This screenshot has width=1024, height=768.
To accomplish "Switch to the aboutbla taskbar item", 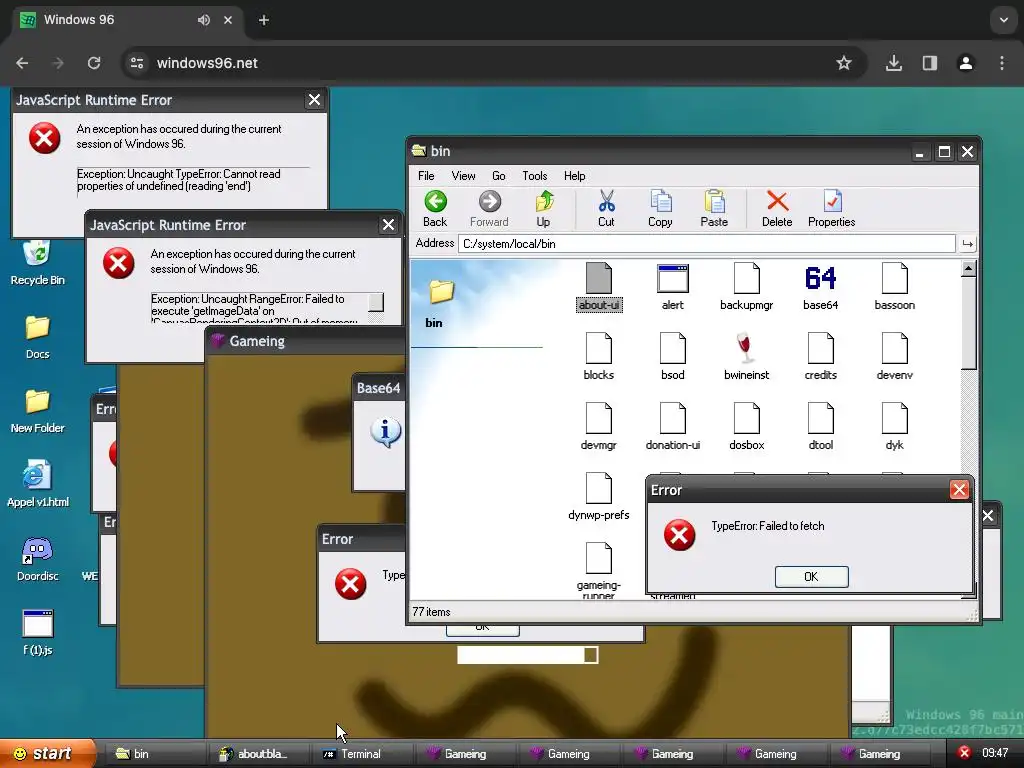I will (261, 754).
